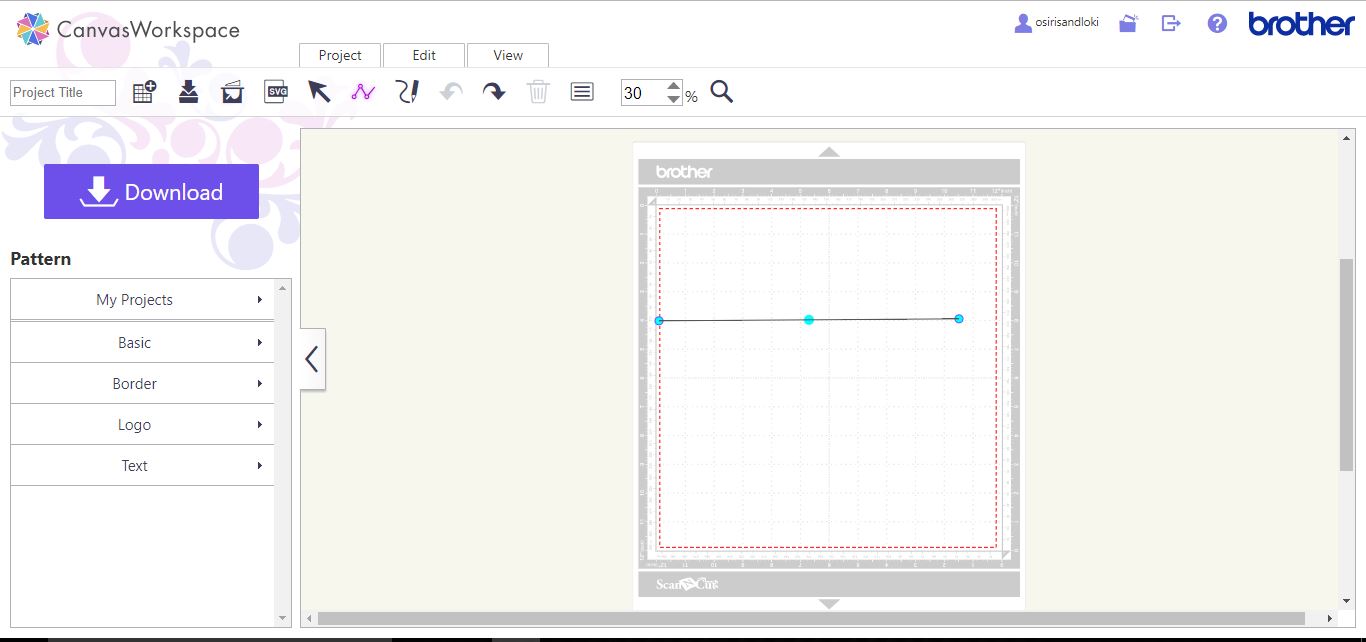Open the what's new notifications
1366x642 pixels.
click(1127, 22)
